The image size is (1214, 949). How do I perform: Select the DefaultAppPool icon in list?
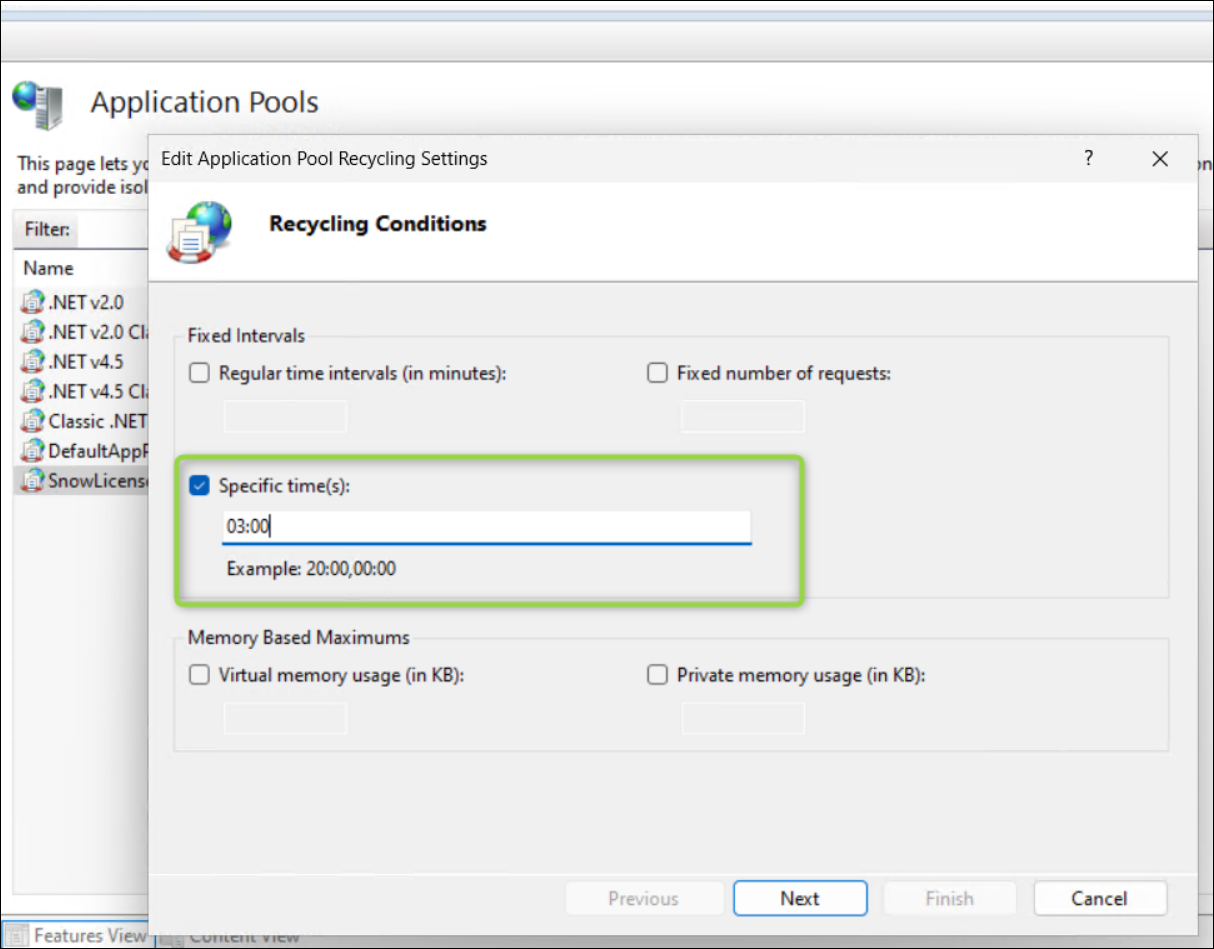pos(34,451)
